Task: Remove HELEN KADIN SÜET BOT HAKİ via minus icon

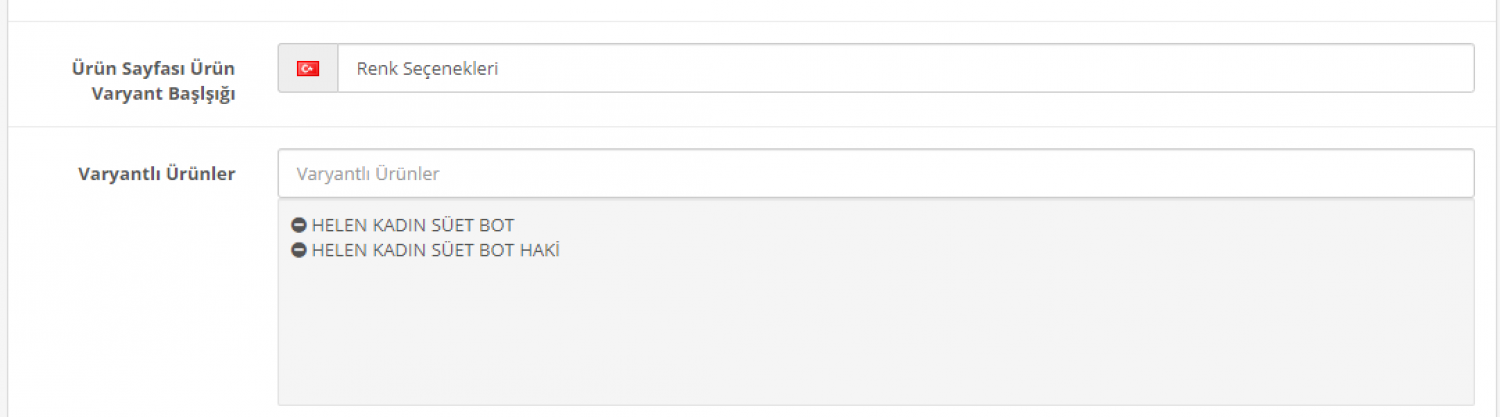Action: 298,250
